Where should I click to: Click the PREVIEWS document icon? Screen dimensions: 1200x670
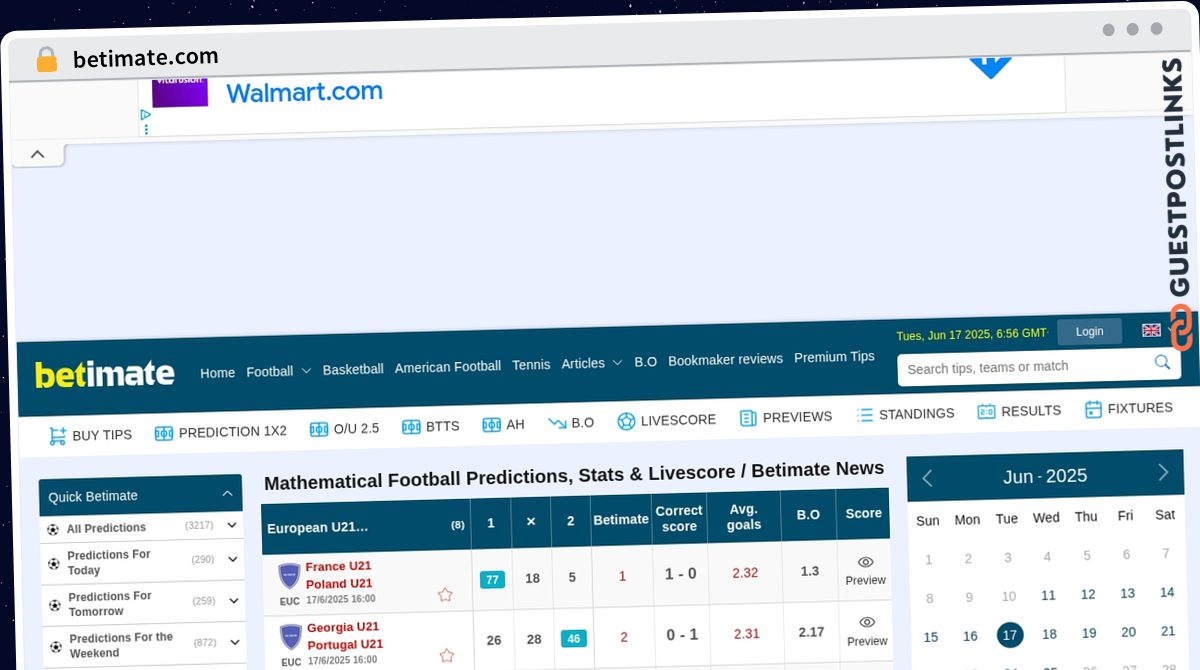click(748, 418)
